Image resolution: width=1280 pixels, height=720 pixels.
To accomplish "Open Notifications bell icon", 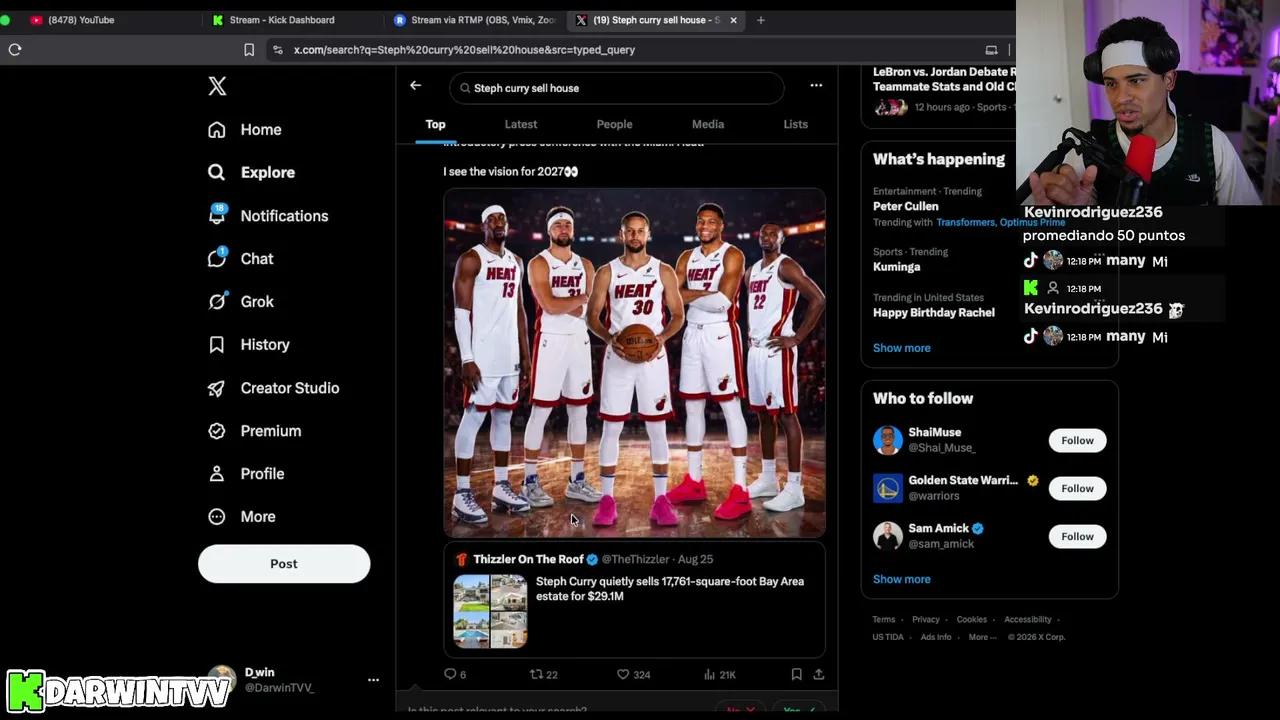I will coord(217,215).
